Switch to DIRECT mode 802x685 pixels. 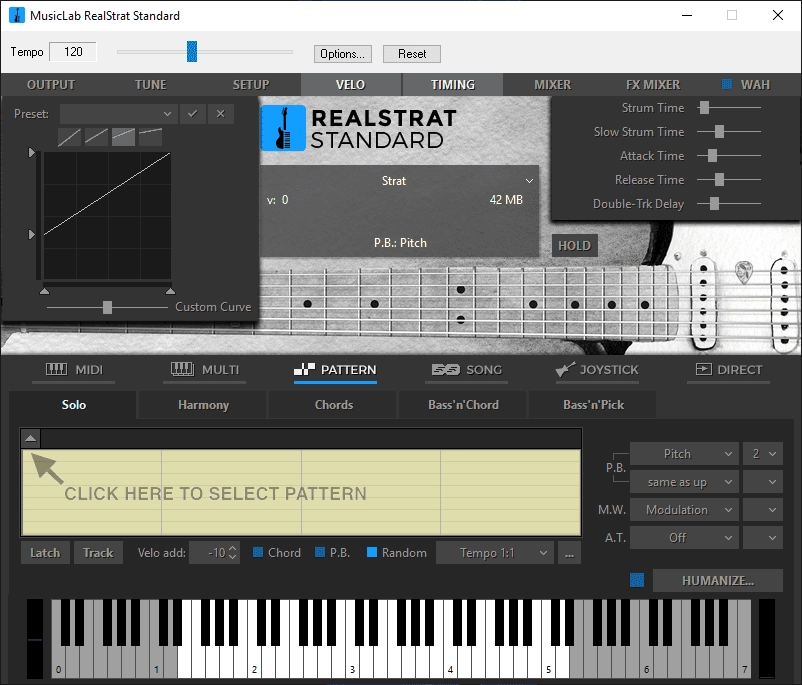coord(729,370)
